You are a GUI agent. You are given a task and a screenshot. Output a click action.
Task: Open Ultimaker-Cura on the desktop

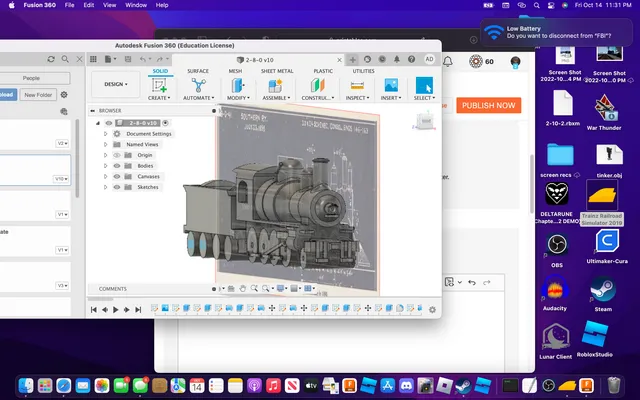point(607,246)
